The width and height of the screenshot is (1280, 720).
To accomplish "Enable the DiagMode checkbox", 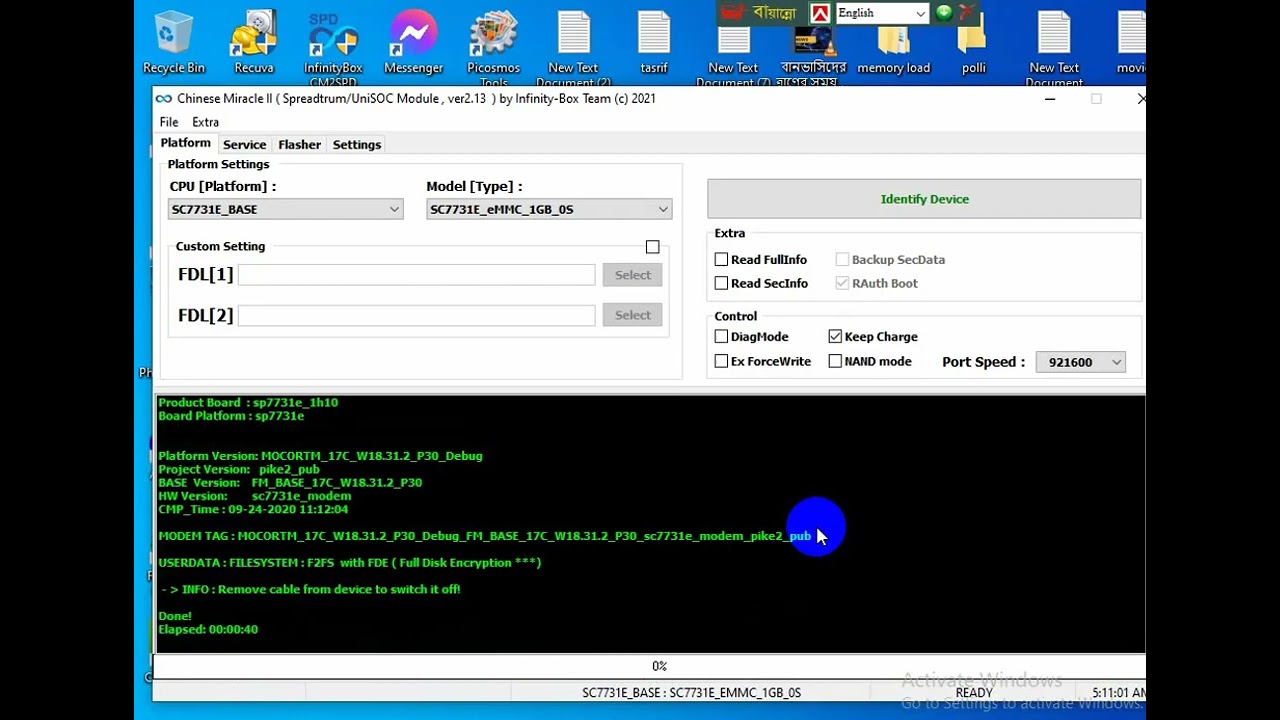I will [x=721, y=337].
